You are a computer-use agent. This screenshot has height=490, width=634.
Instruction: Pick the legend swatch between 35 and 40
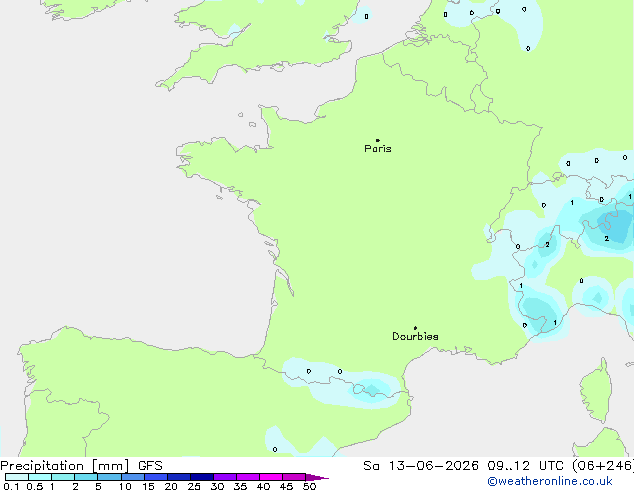[248, 477]
